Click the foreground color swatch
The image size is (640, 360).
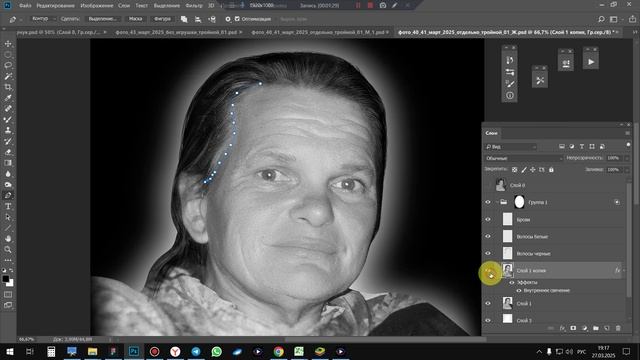pyautogui.click(x=5, y=279)
